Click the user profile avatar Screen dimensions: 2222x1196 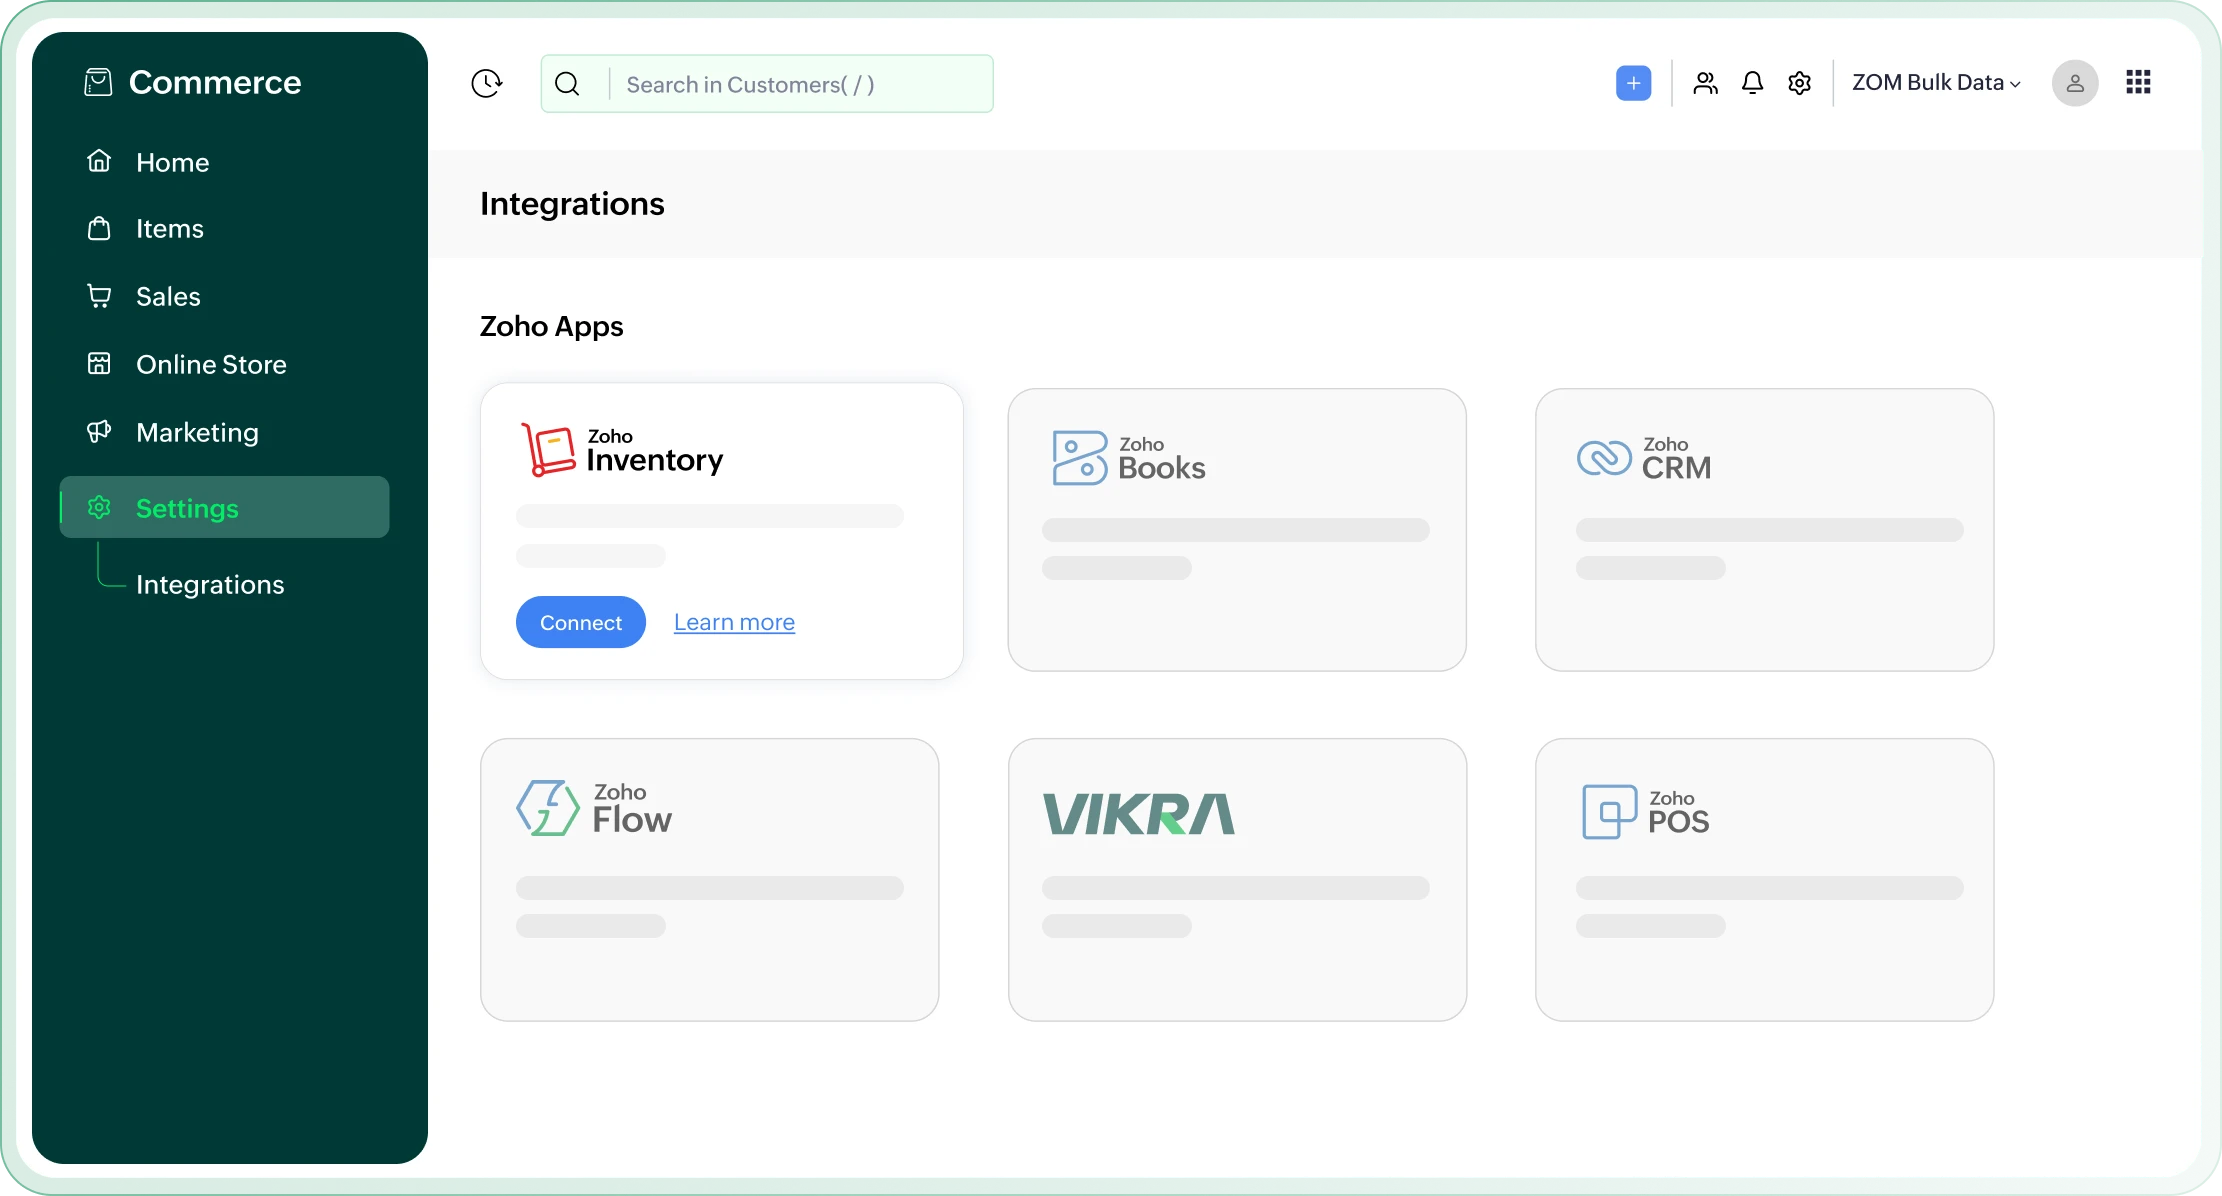[2075, 83]
